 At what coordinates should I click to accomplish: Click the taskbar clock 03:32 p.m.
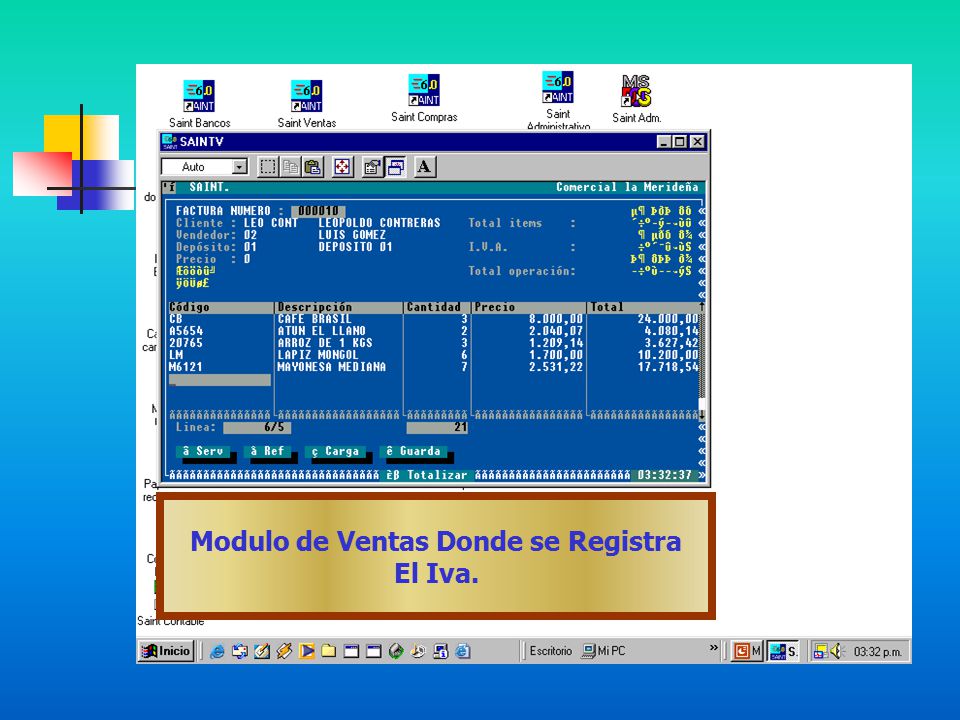(x=877, y=652)
